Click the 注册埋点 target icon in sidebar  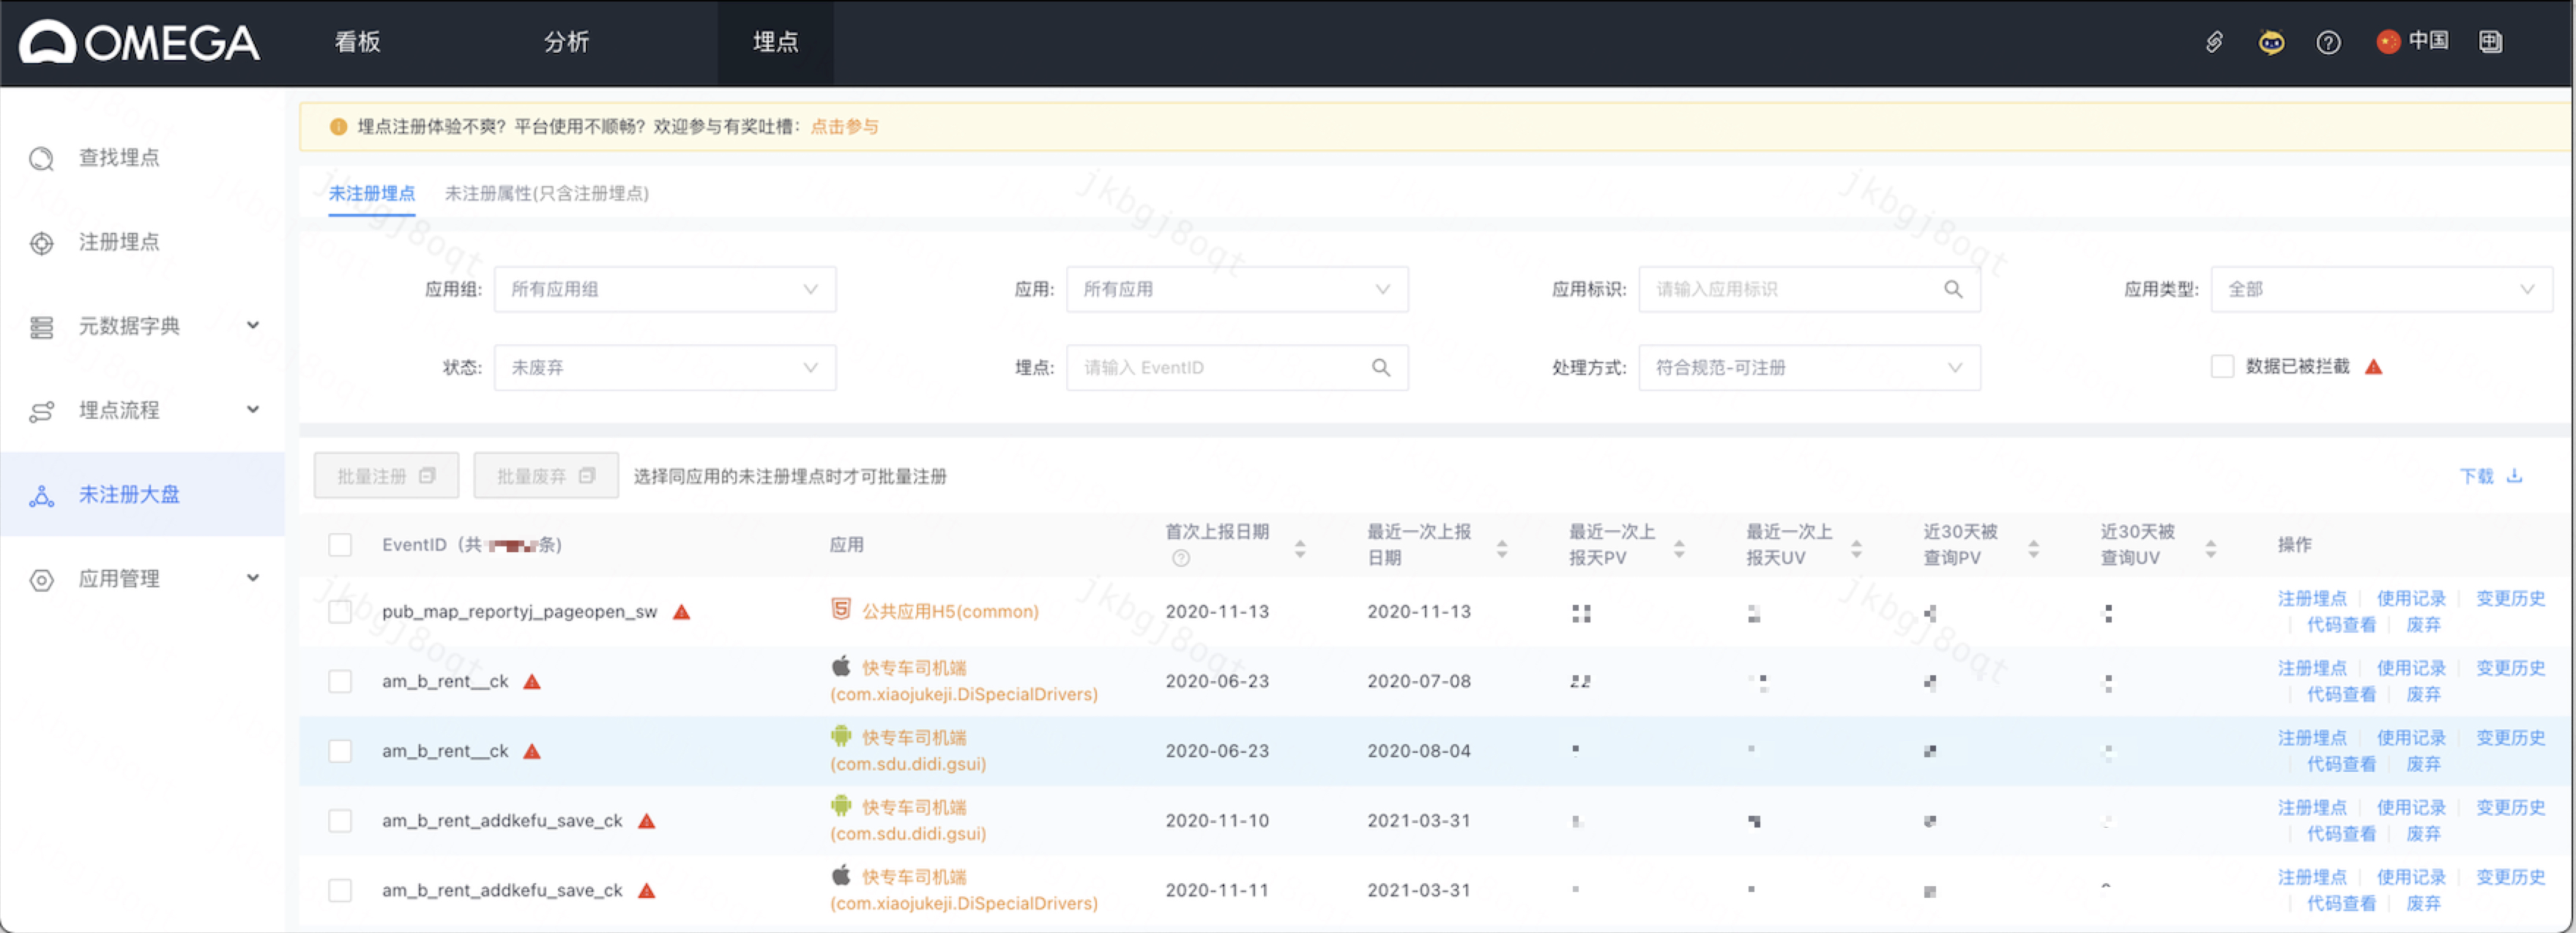[x=41, y=243]
